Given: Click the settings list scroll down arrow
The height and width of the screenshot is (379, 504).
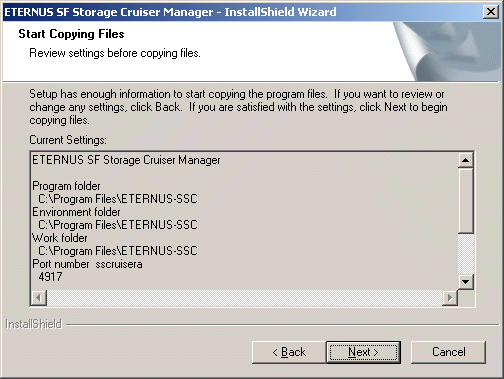Looking at the screenshot, I should [466, 282].
